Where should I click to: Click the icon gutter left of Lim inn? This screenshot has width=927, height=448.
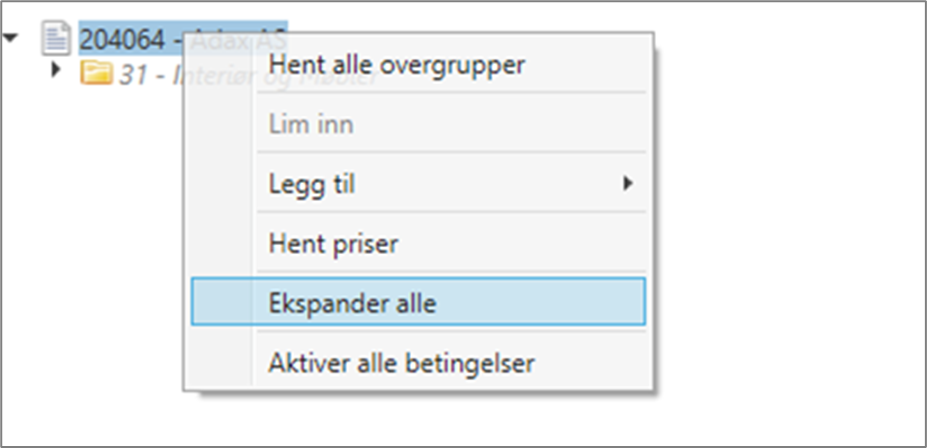click(222, 125)
